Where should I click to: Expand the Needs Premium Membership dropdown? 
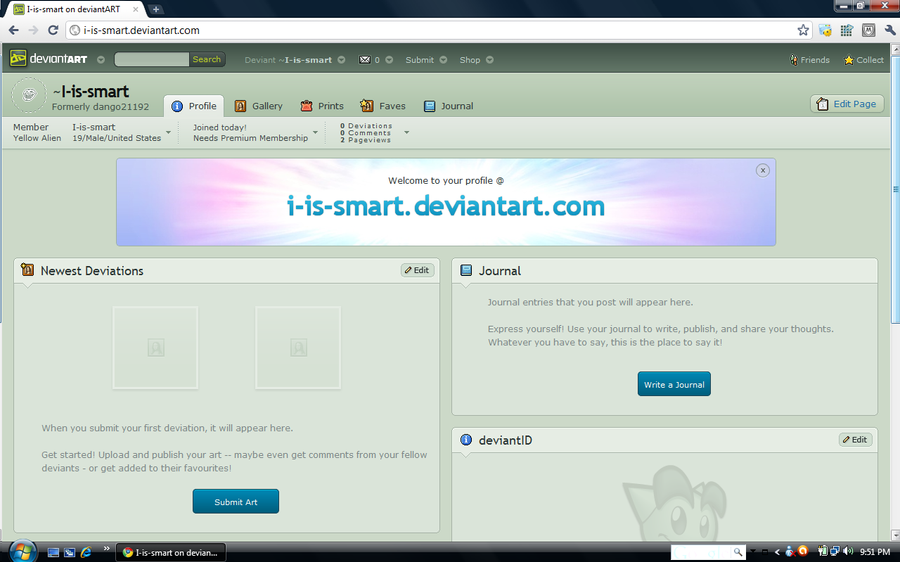pyautogui.click(x=315, y=133)
